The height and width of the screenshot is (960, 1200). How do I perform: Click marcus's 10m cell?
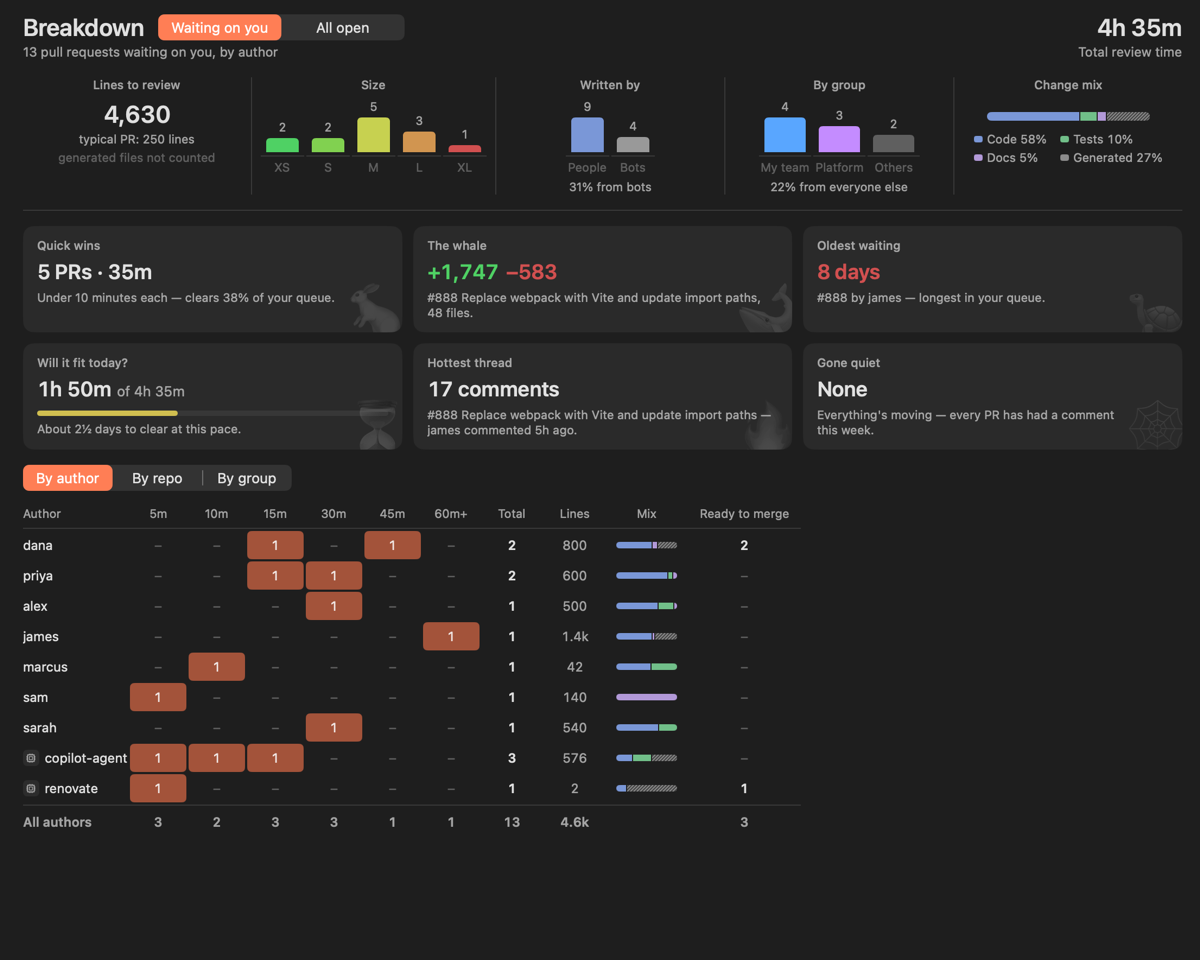point(217,667)
